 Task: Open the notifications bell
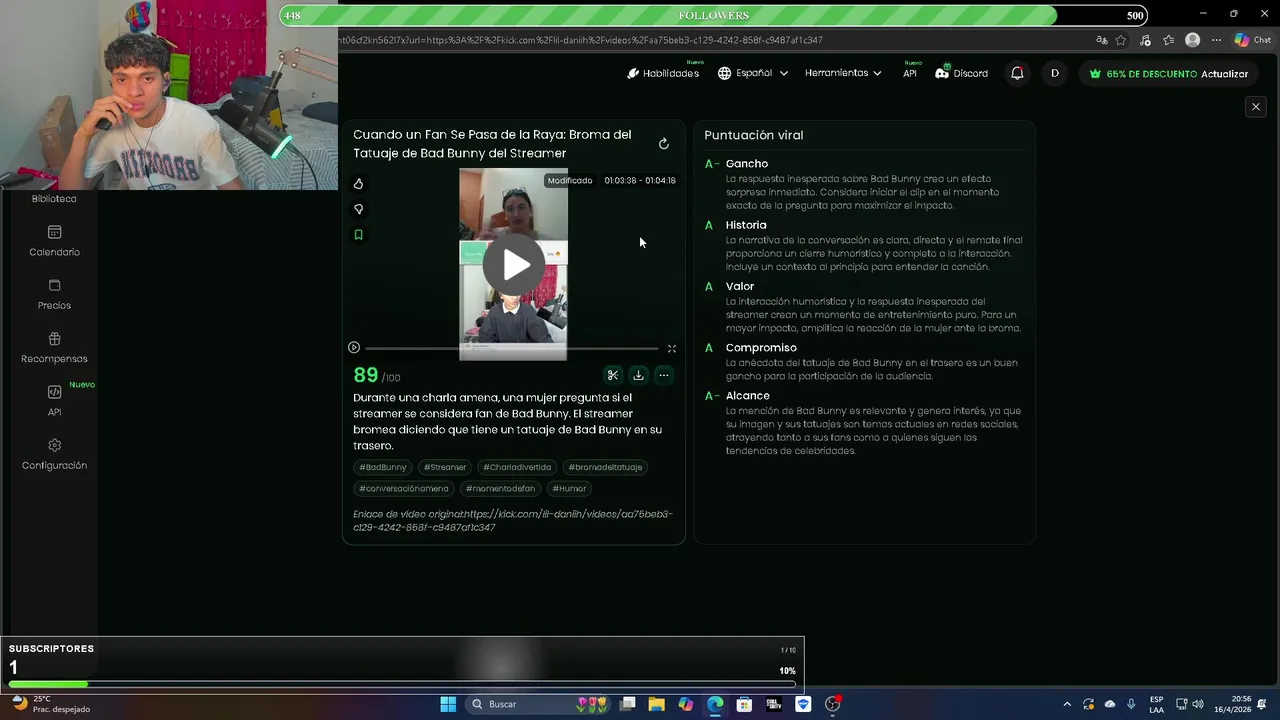click(x=1017, y=73)
